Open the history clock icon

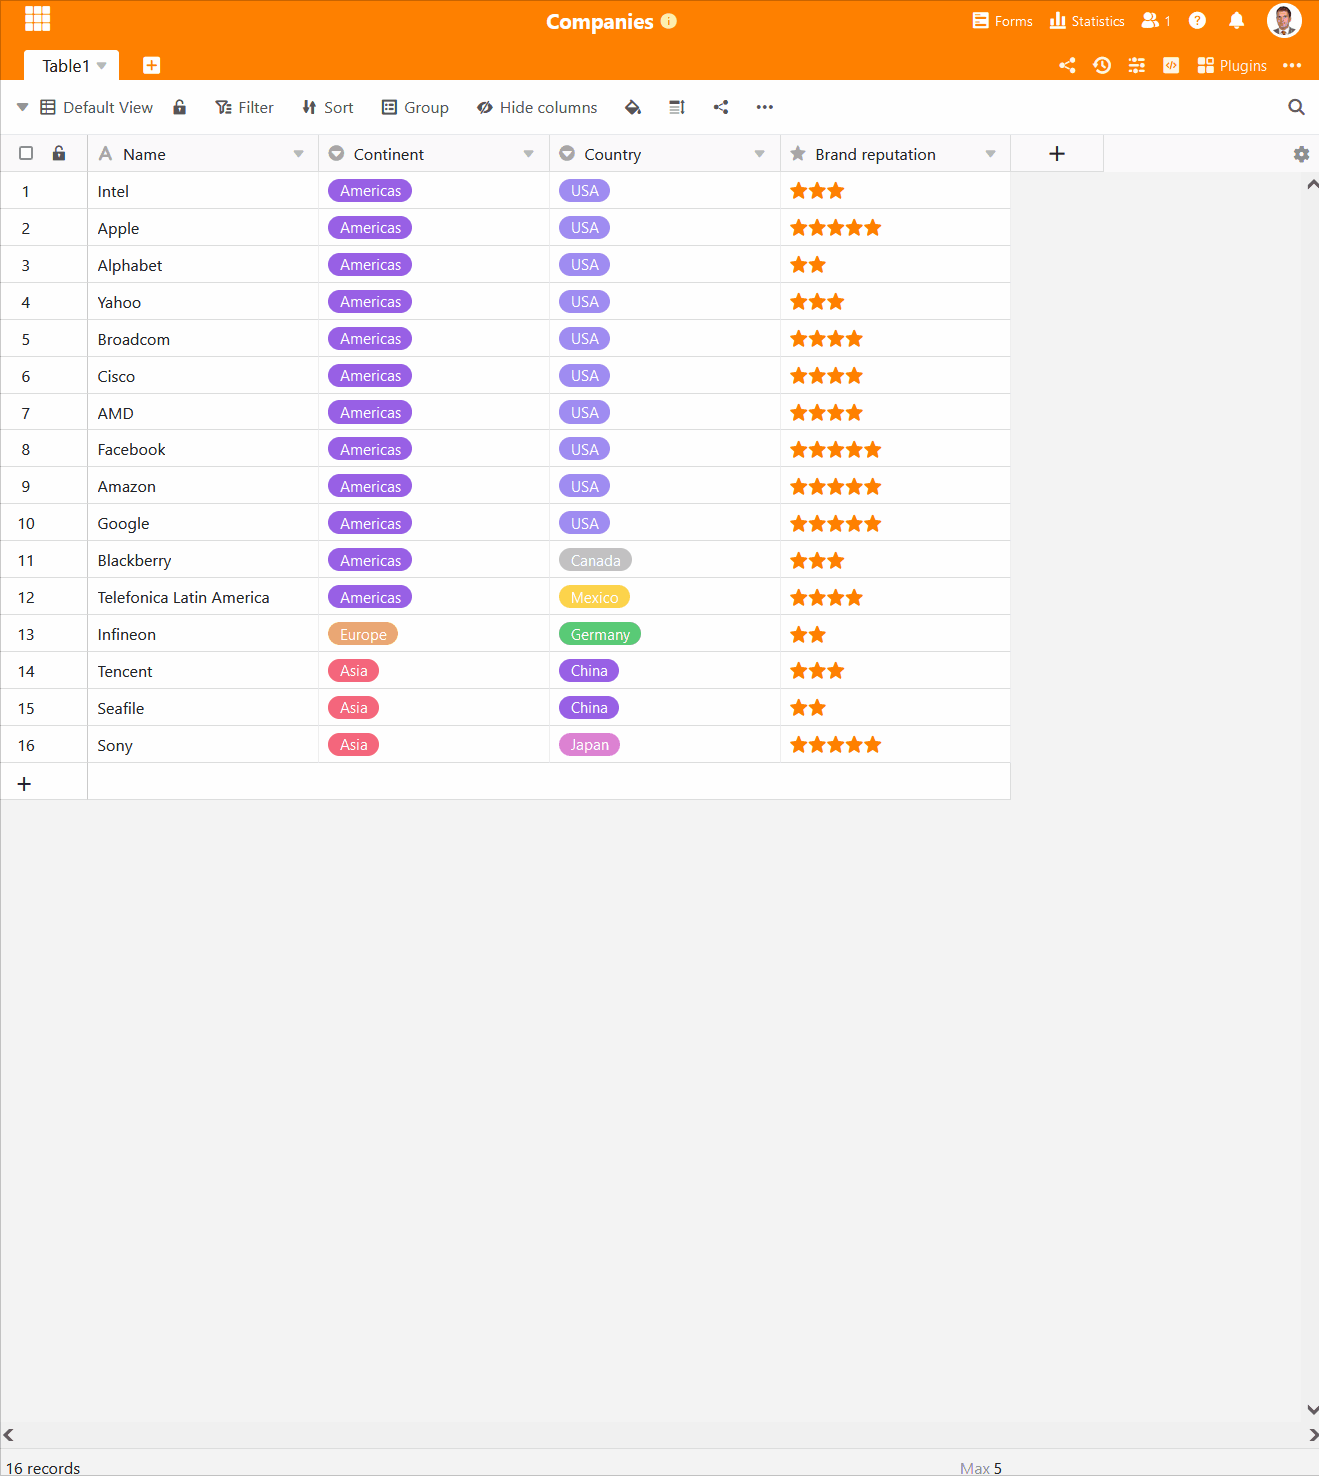click(1102, 66)
